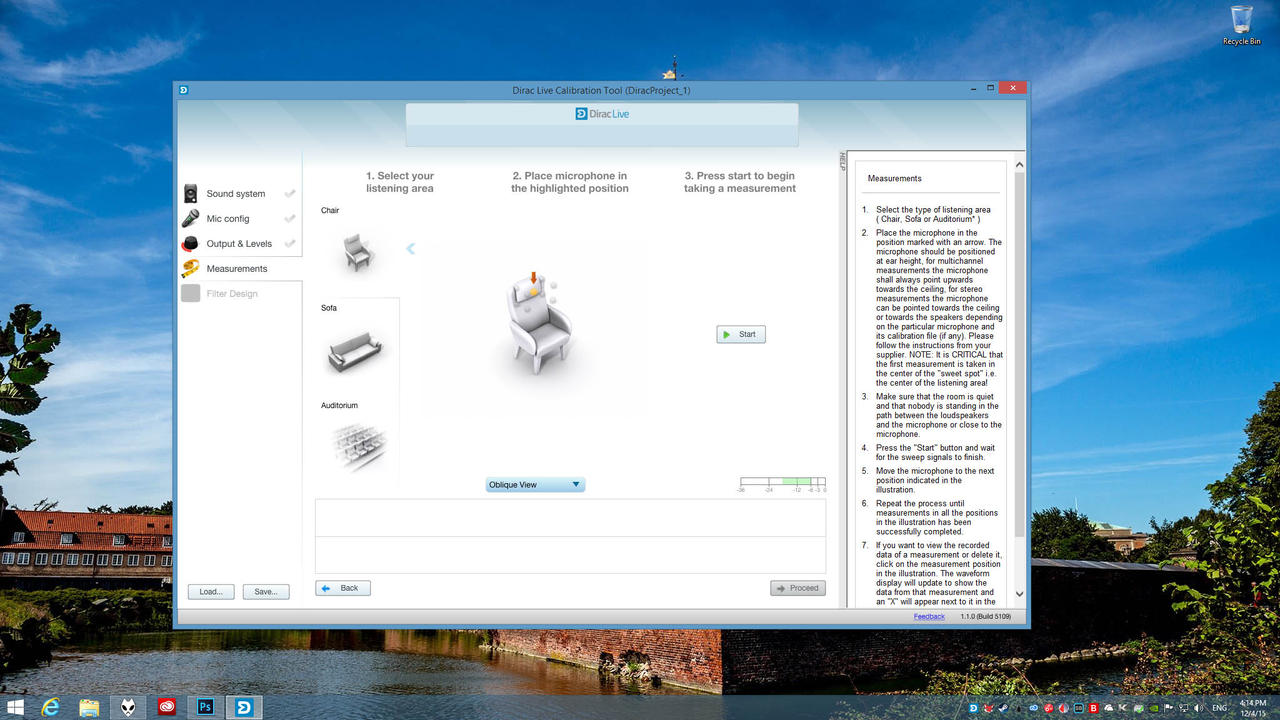Click the microphone icon for Mic config

(x=190, y=219)
